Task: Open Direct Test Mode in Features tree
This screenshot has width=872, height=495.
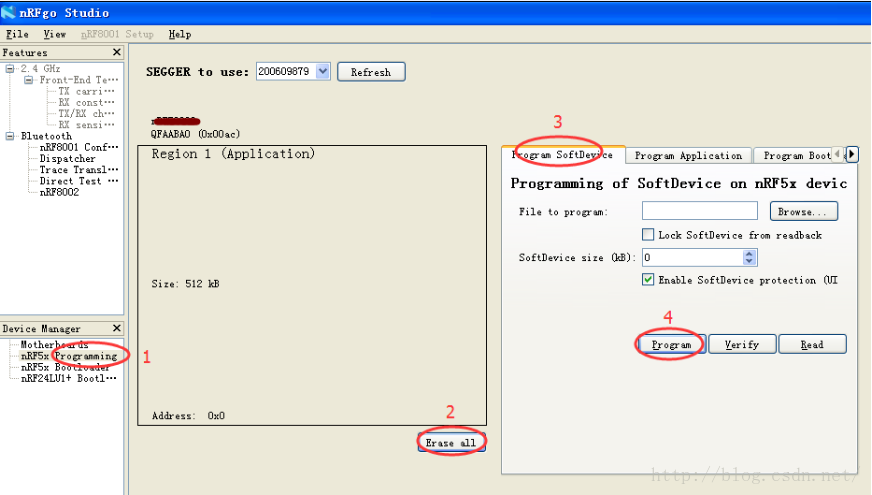Action: (78, 181)
